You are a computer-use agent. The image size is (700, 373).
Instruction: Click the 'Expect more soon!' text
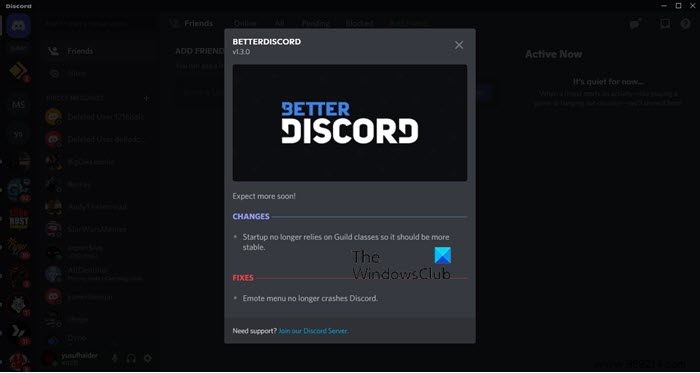coord(264,196)
